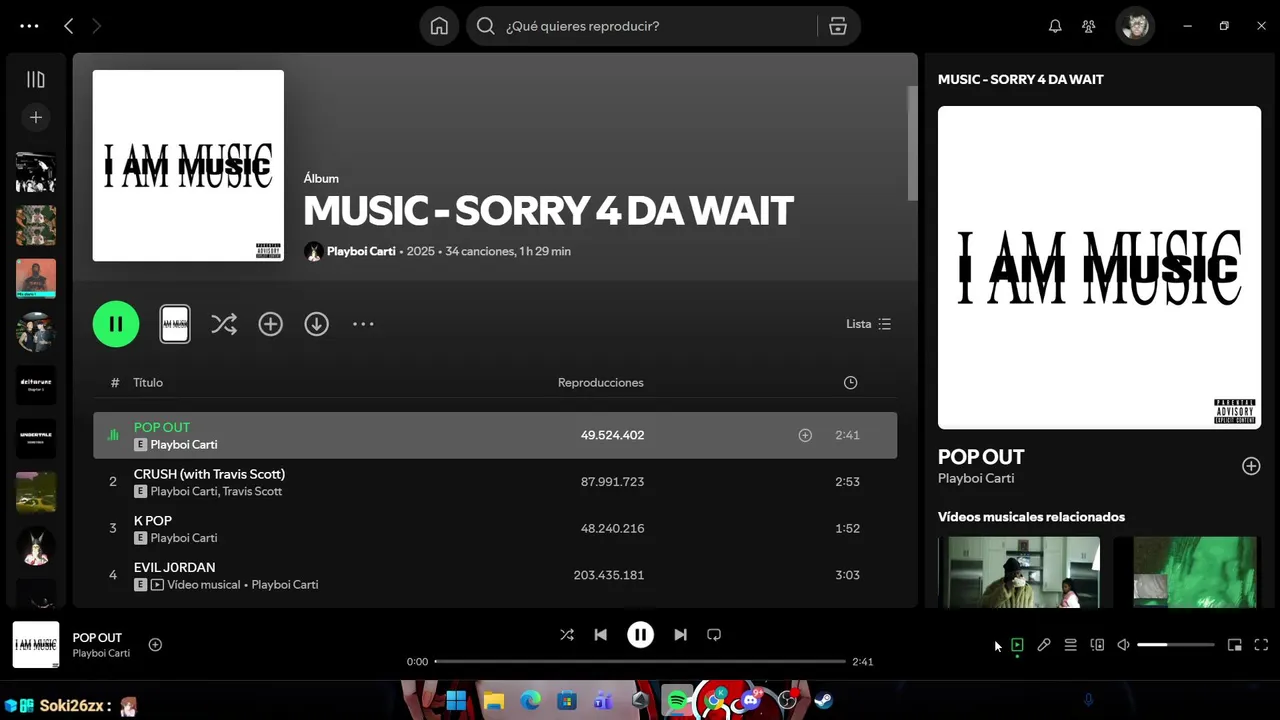Open POP OUT title in now playing bar

[x=97, y=637]
